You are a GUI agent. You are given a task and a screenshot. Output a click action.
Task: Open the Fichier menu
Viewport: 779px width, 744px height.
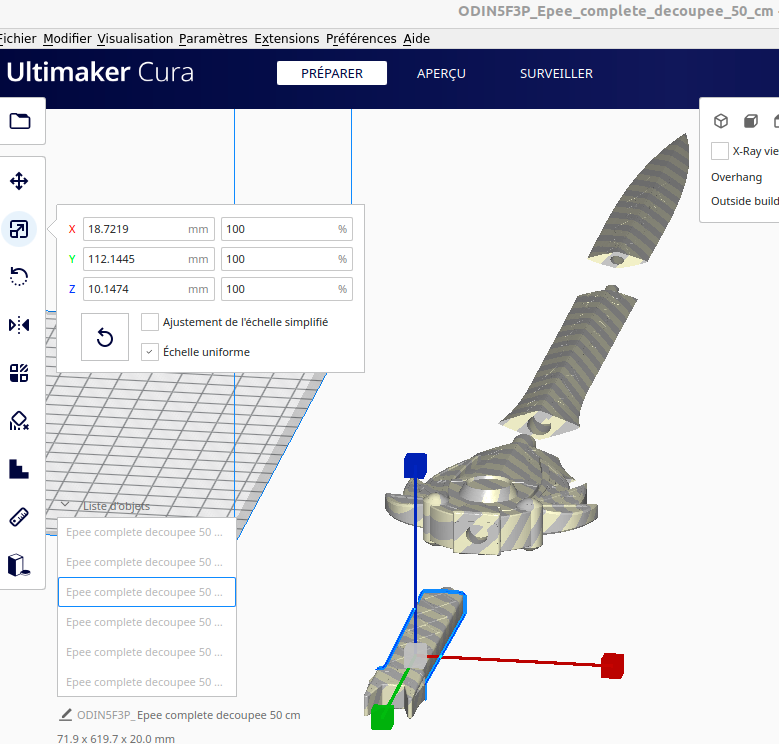tap(18, 38)
